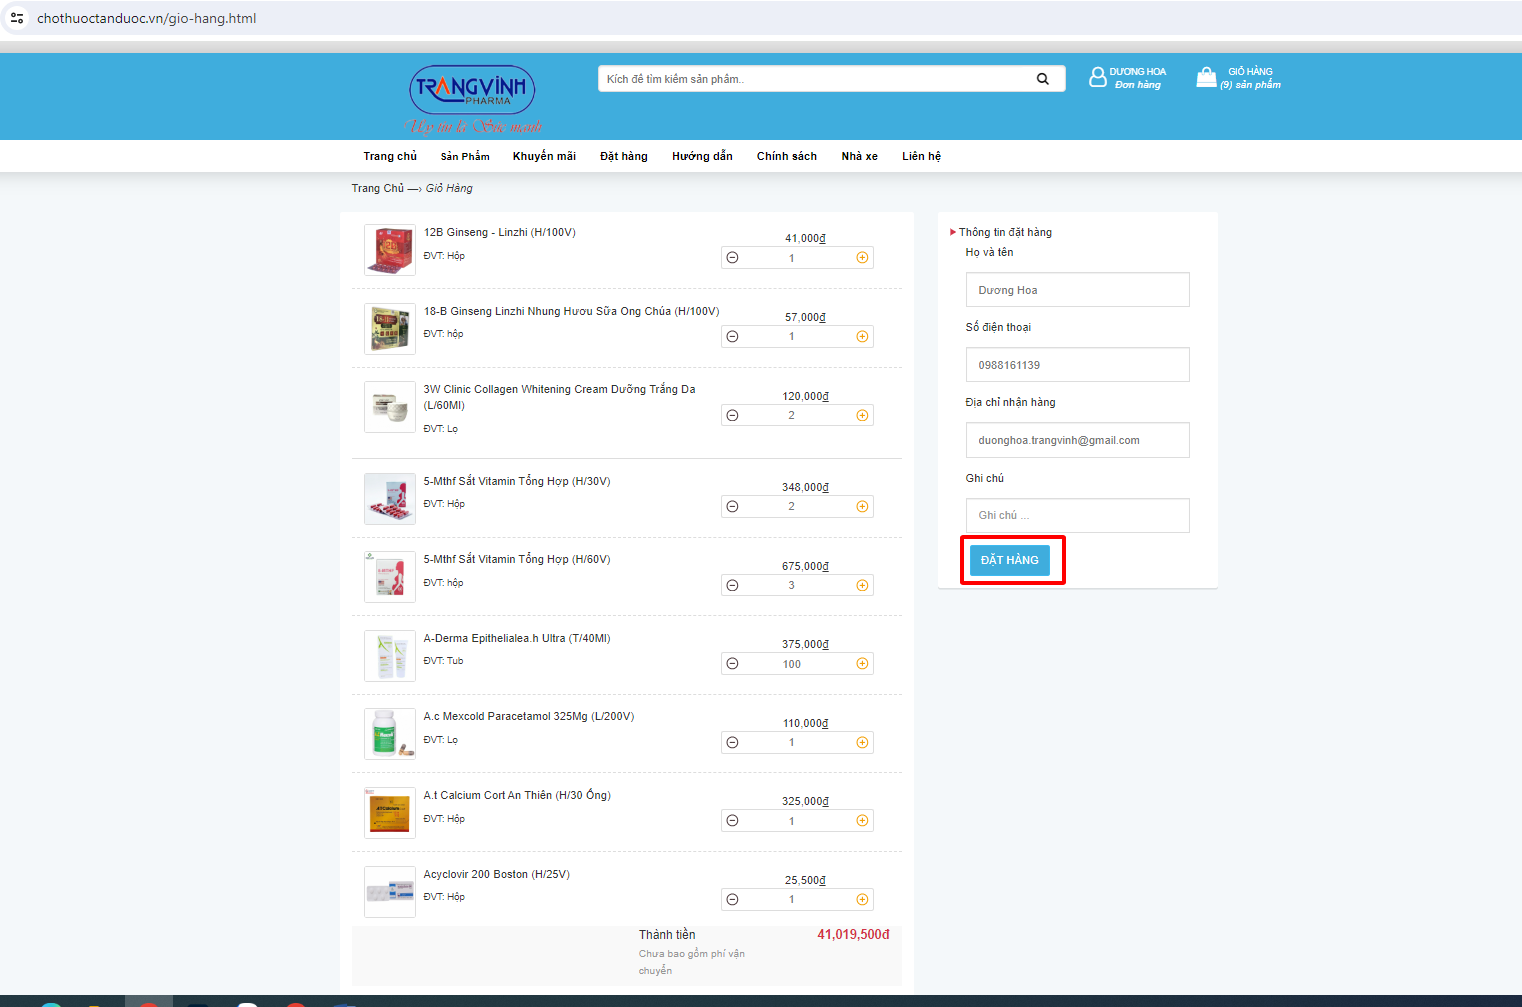This screenshot has width=1522, height=1007.
Task: Open 5-Mthf Sắt Vitamin H/30V thumbnail
Action: pos(389,499)
